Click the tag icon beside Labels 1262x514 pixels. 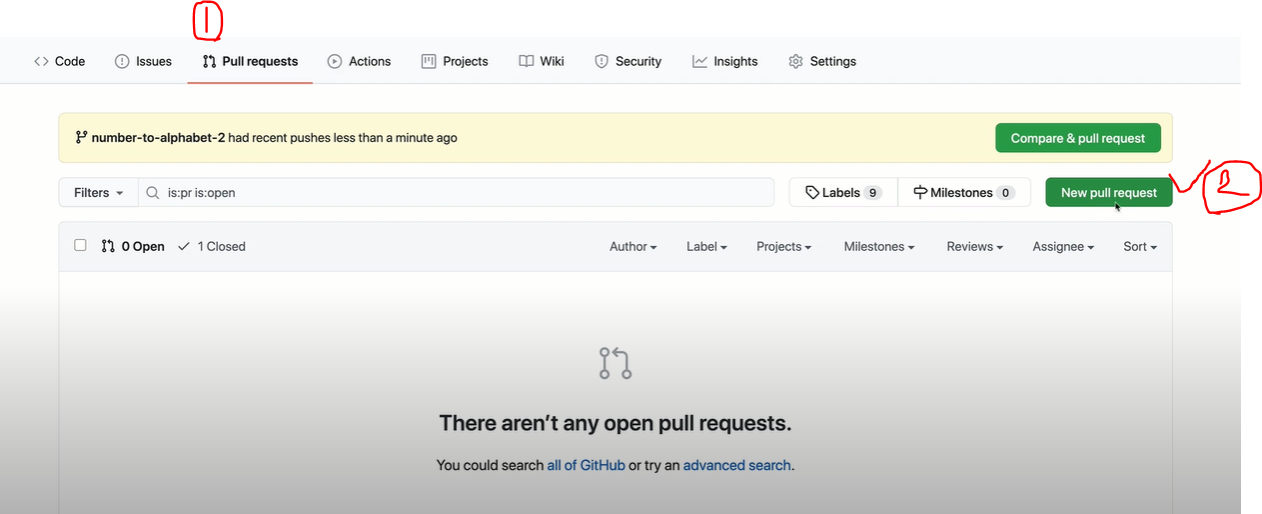(812, 192)
